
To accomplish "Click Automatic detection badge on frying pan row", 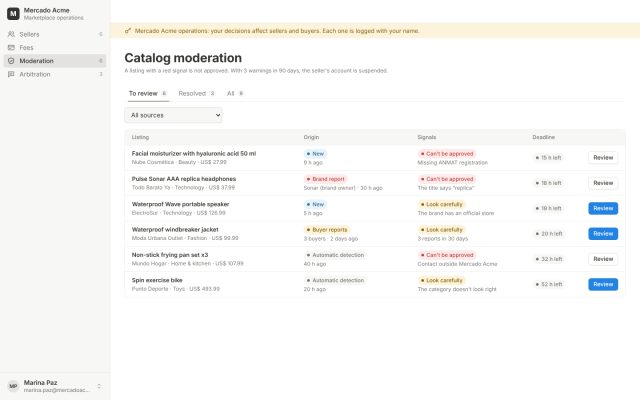I will coord(335,255).
